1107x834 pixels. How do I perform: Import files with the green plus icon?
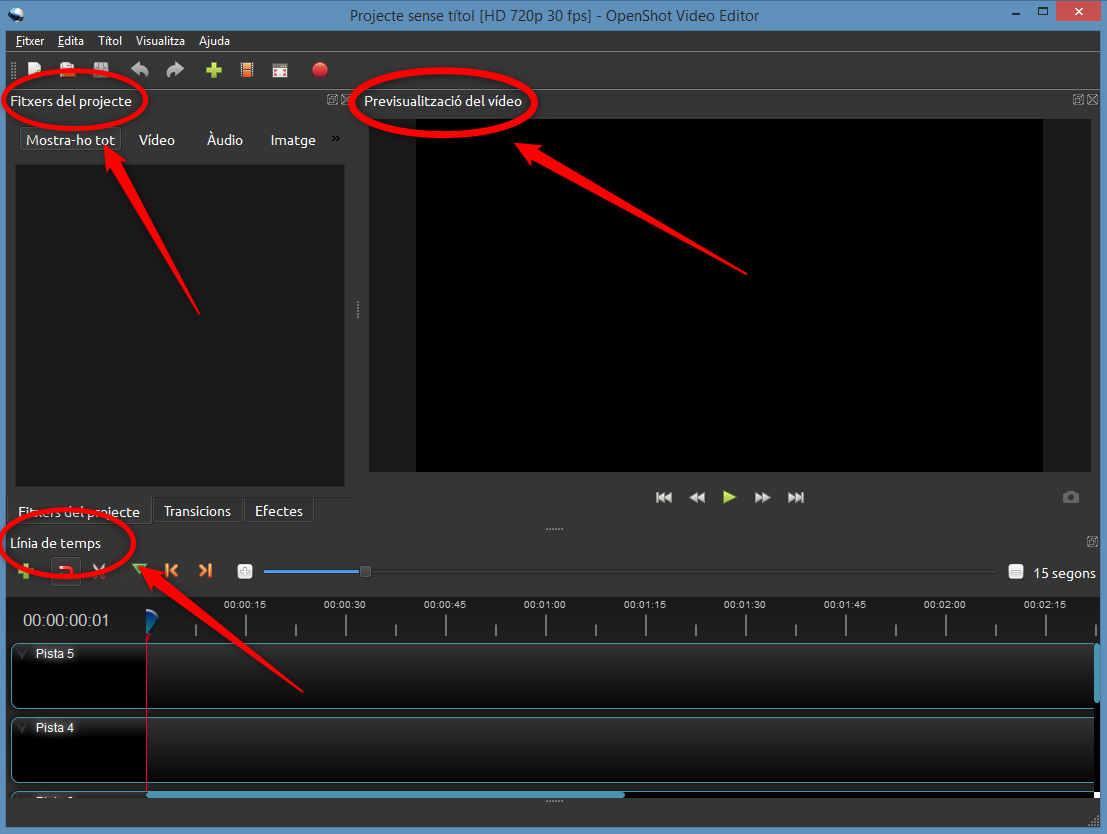pyautogui.click(x=214, y=70)
